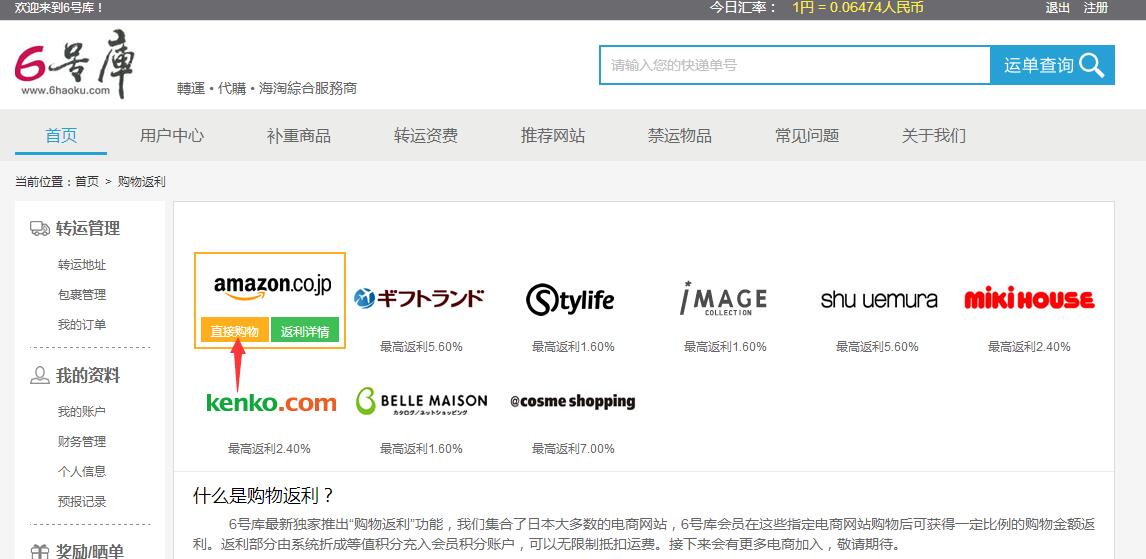
Task: Click the exchange rate 1円 = 0.06474人民币
Action: (x=858, y=8)
